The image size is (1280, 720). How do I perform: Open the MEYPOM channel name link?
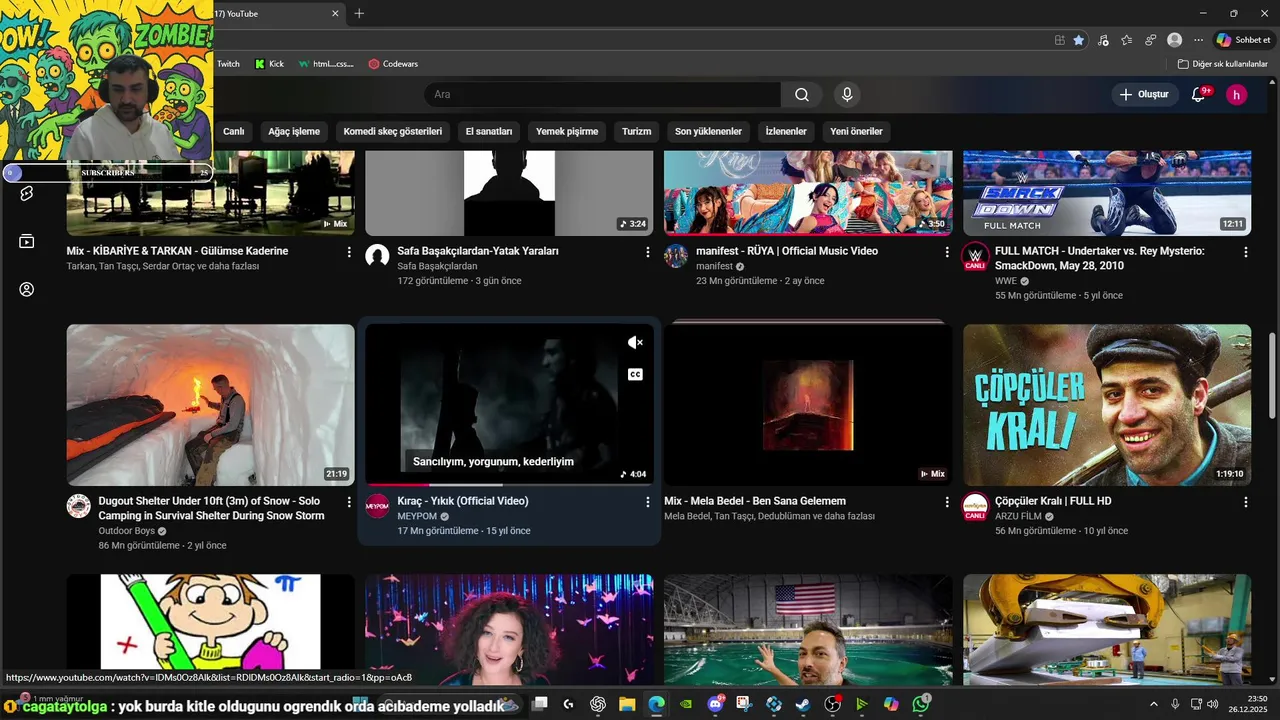(417, 516)
